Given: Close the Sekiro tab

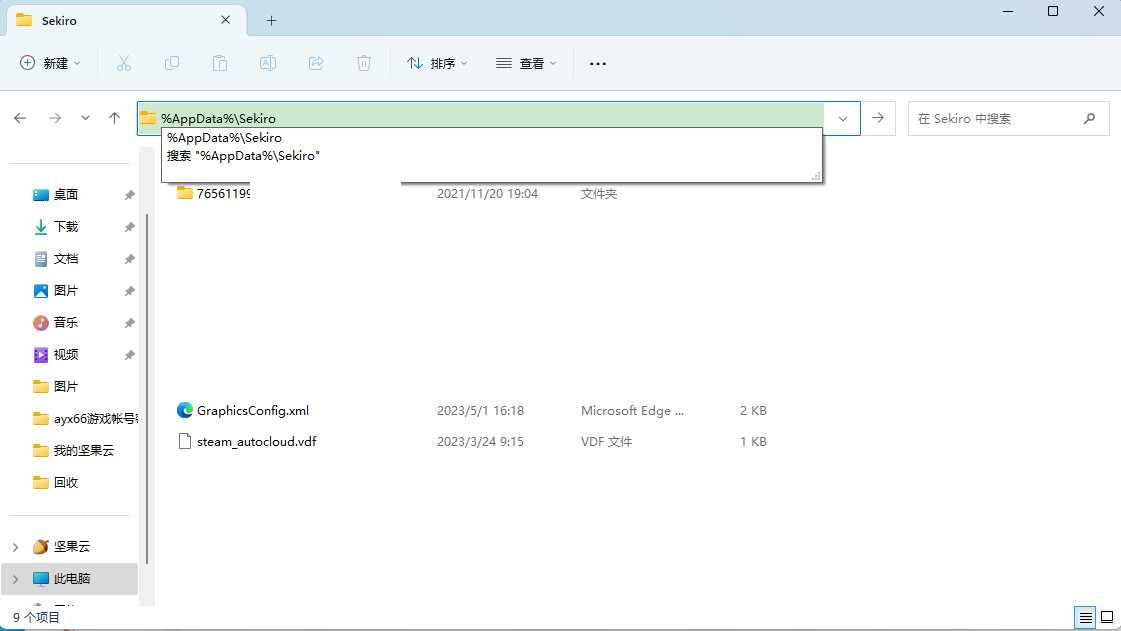Looking at the screenshot, I should coord(225,20).
